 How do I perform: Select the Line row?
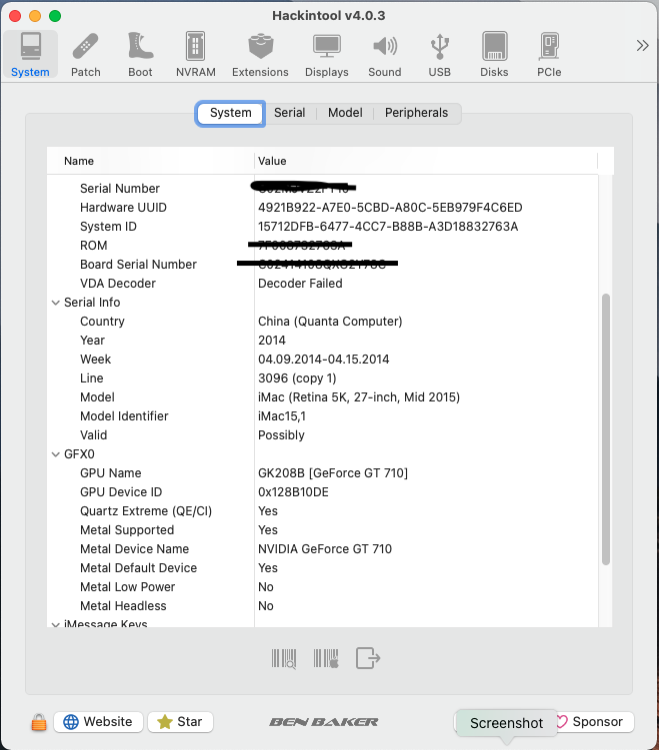[x=323, y=378]
